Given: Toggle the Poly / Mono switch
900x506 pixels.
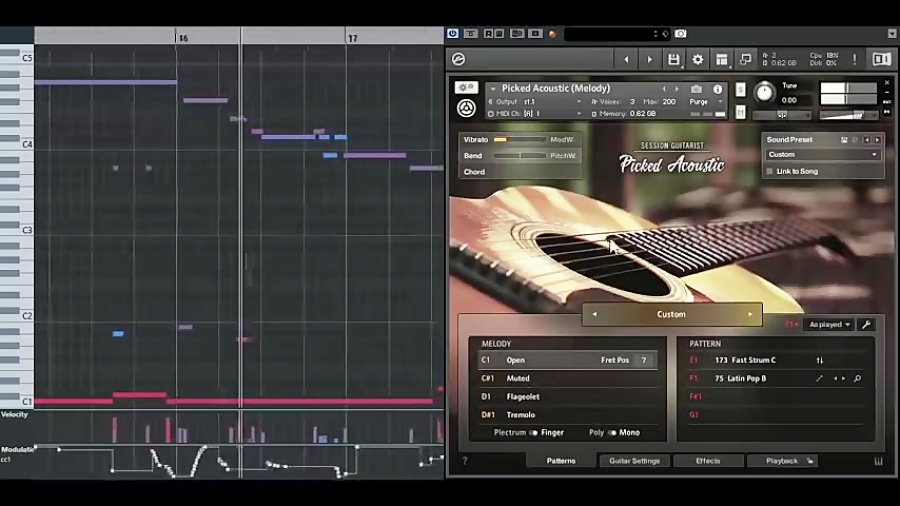Looking at the screenshot, I should coord(612,433).
